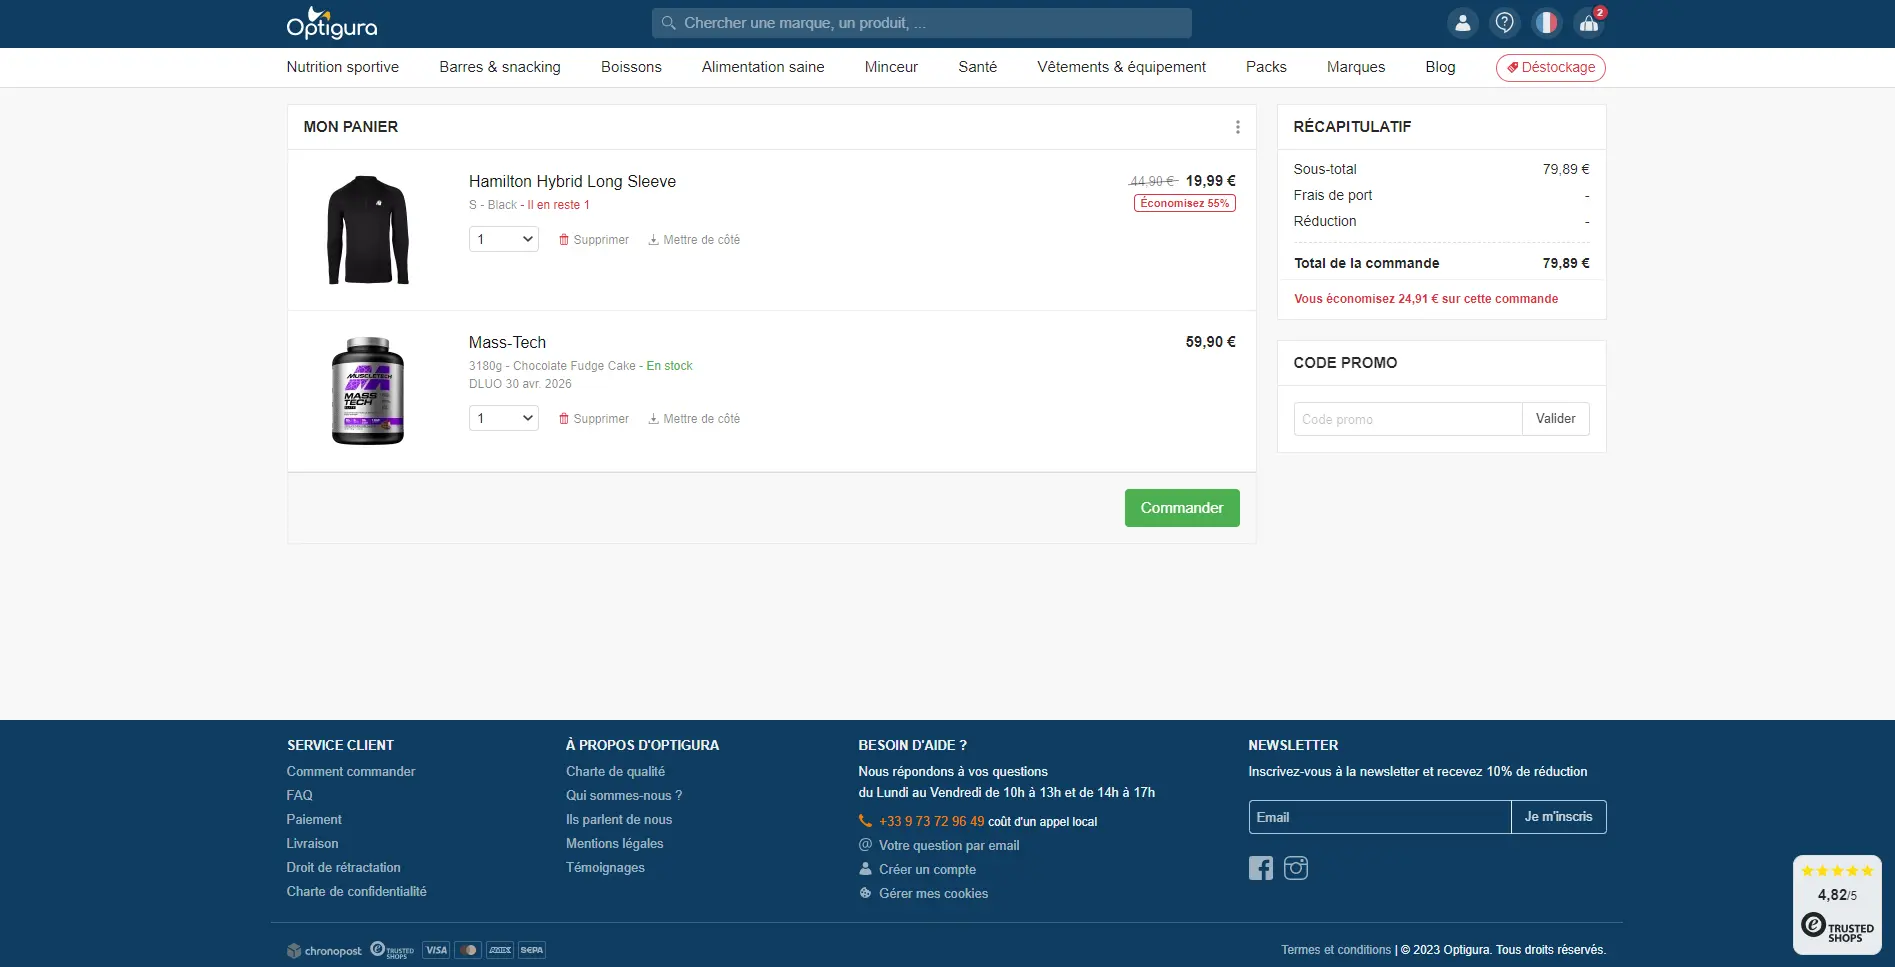Click the French flag language icon

[x=1547, y=23]
